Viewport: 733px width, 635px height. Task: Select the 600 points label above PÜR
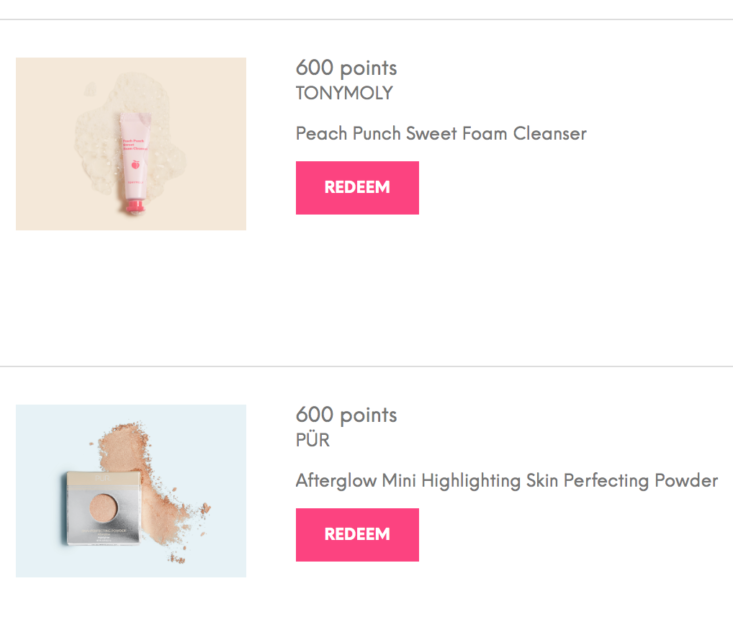346,415
